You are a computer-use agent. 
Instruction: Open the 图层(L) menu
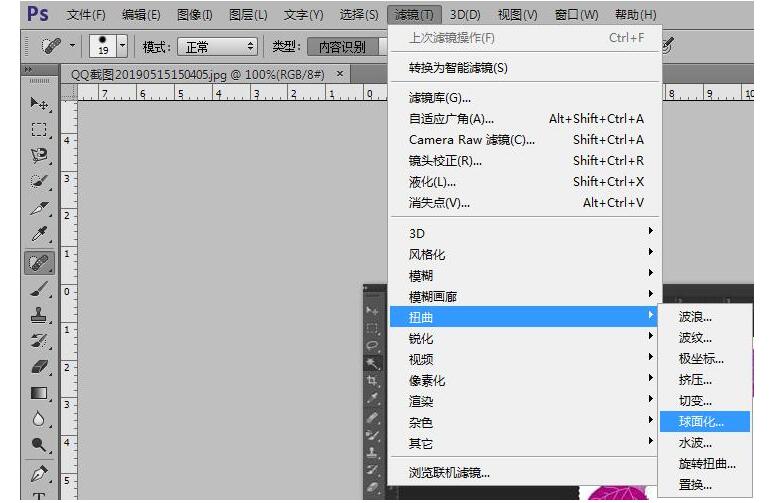[248, 15]
